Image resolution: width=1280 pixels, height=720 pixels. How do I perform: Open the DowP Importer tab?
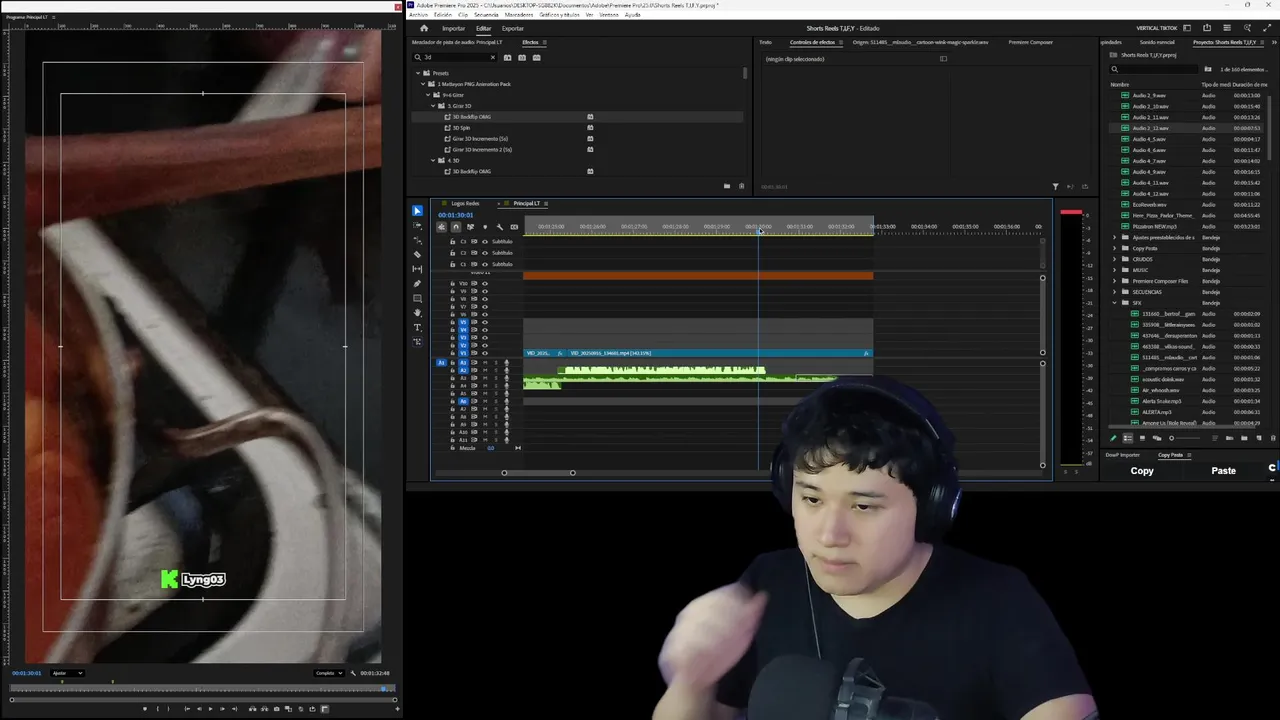pos(1122,455)
